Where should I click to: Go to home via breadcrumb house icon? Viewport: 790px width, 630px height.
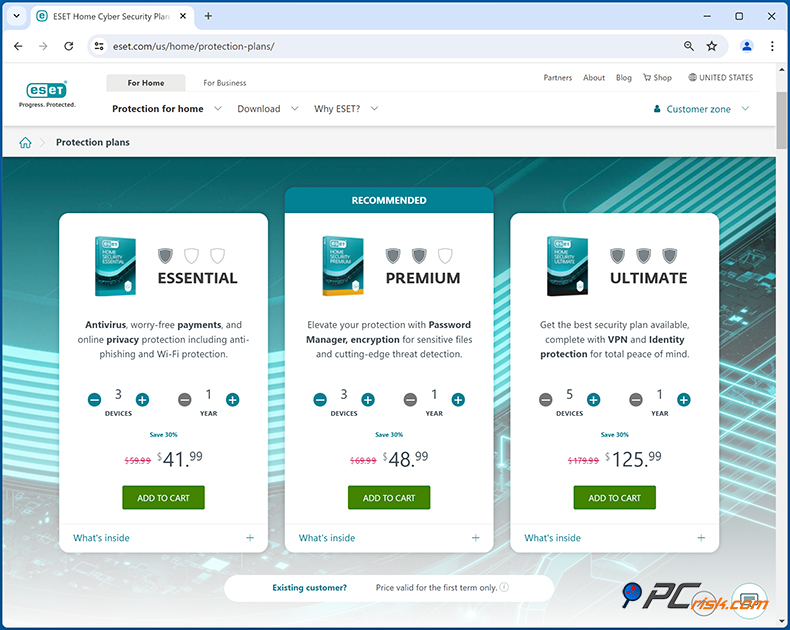click(25, 143)
